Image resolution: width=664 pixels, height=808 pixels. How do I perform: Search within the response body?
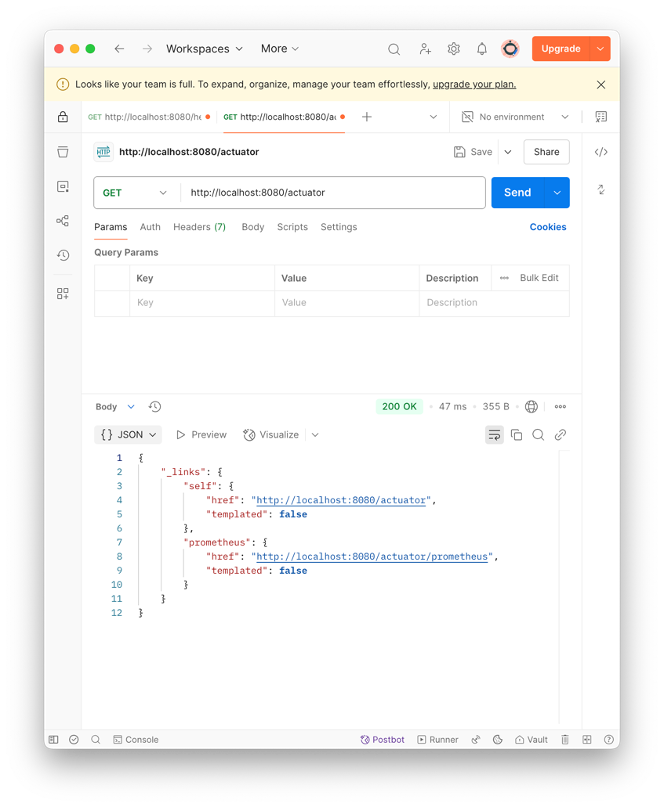(538, 434)
